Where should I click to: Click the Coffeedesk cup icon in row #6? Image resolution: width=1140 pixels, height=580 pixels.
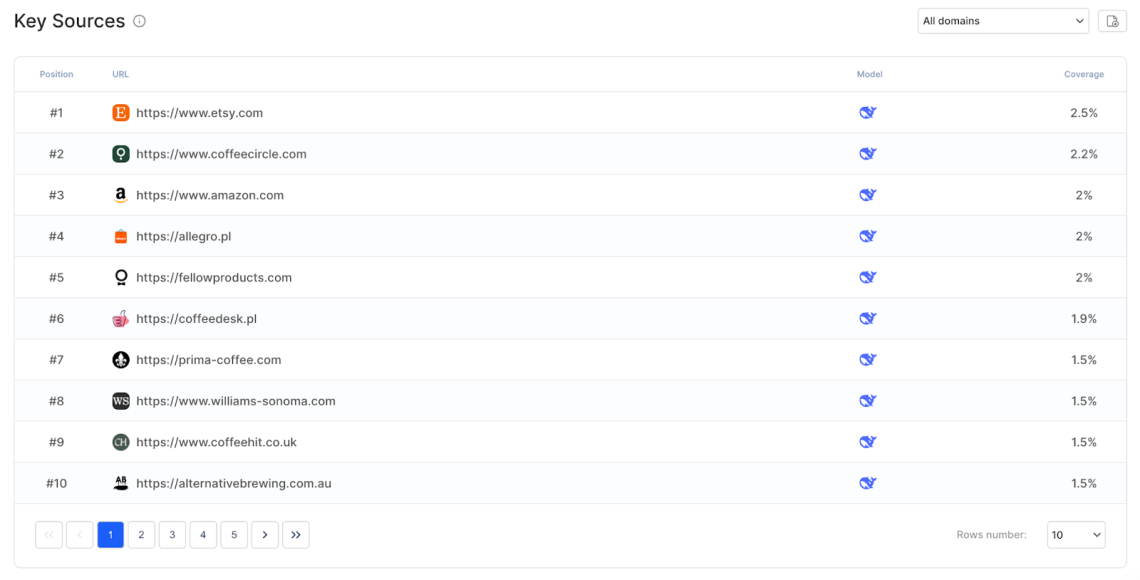pos(121,318)
